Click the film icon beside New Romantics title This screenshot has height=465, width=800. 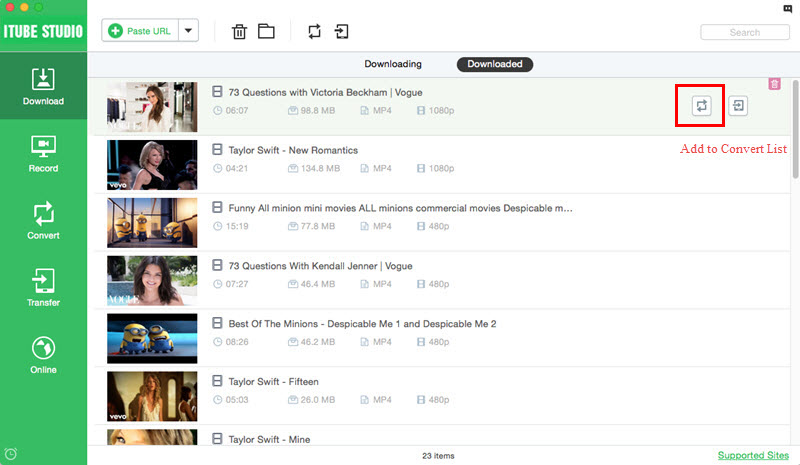click(217, 150)
